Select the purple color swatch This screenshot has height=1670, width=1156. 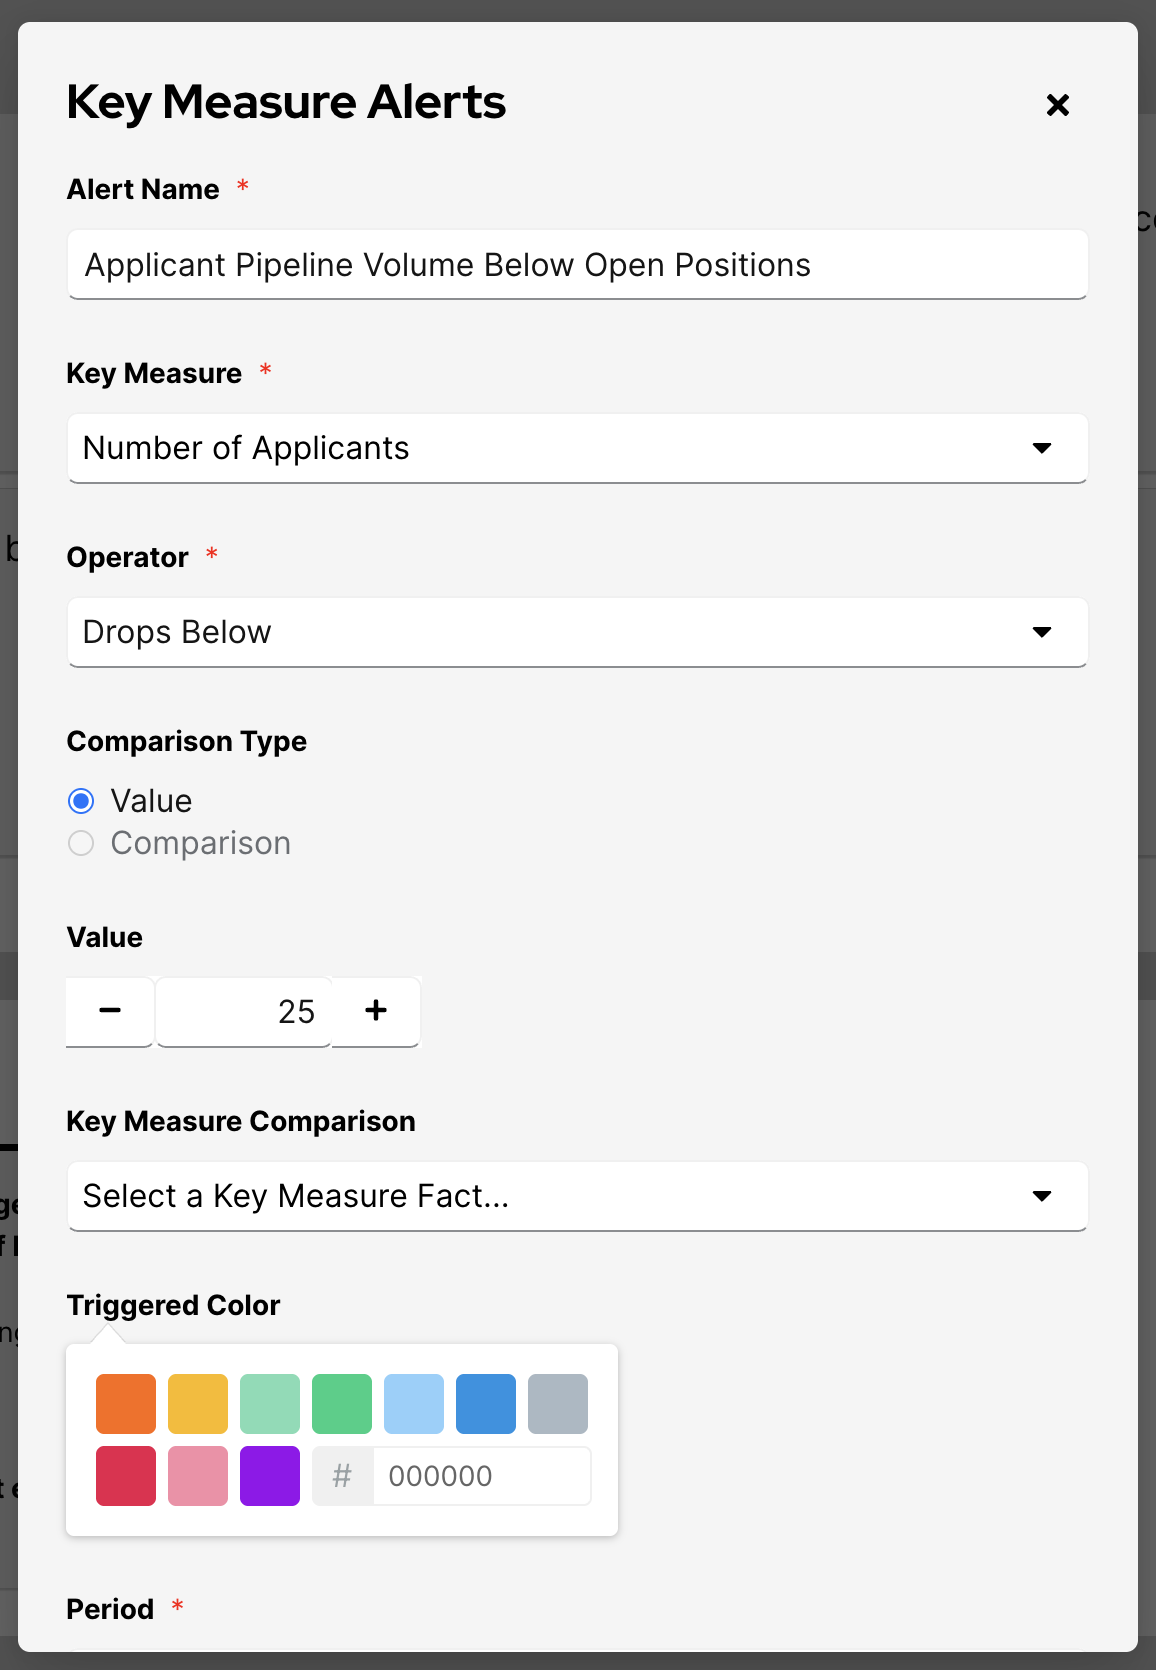(x=270, y=1476)
